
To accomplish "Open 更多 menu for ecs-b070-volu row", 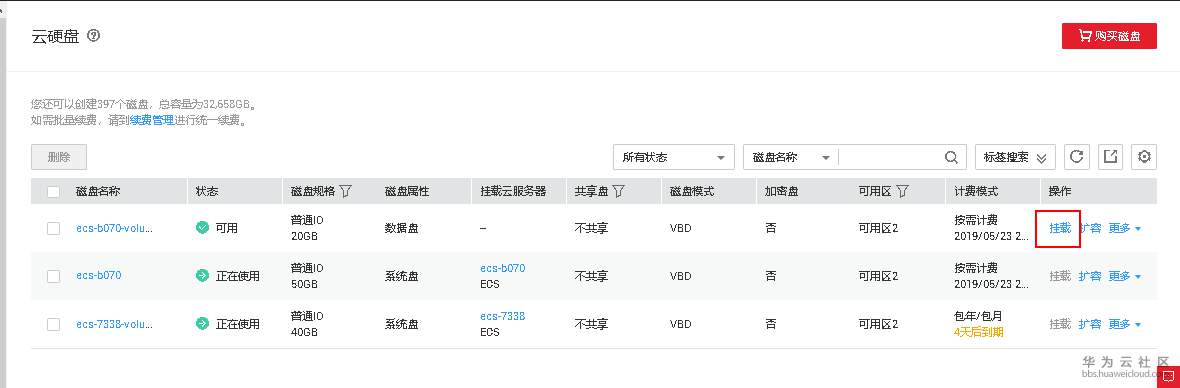I will coord(1124,228).
